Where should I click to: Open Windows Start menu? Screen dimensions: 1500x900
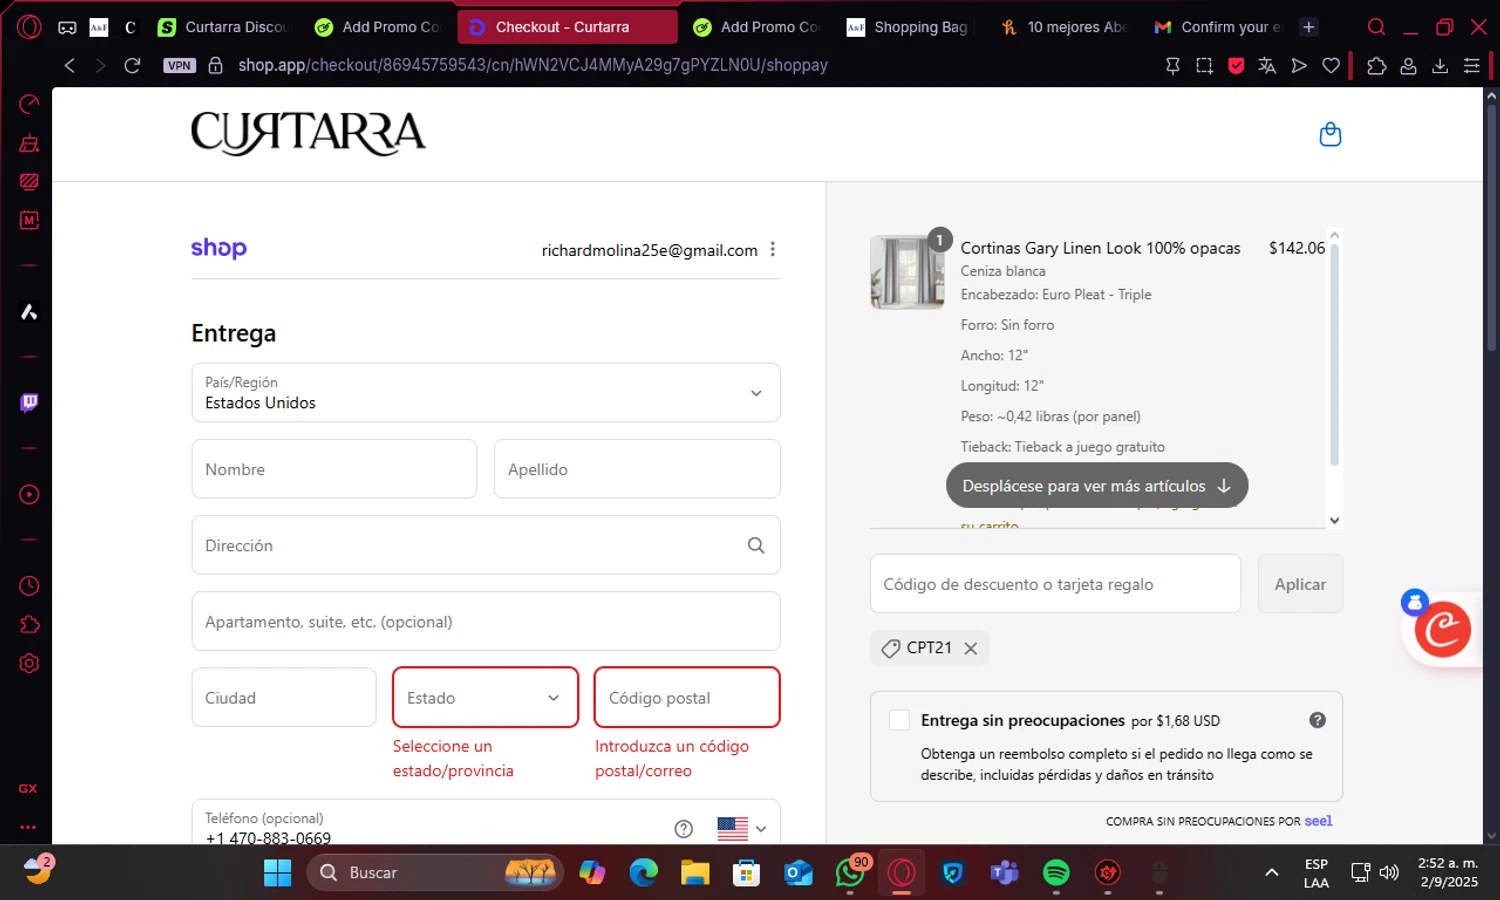(x=277, y=872)
